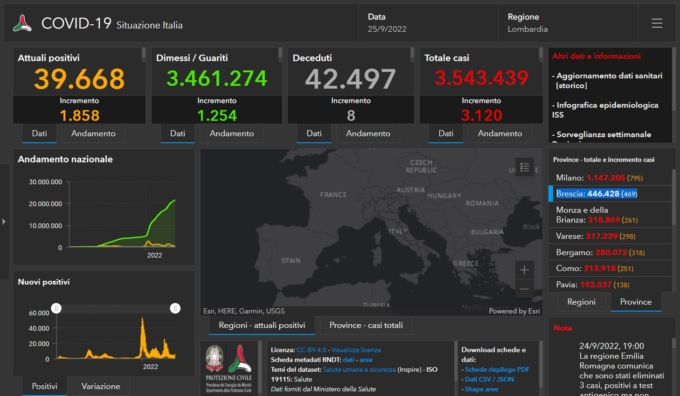Select Como province row
680x396 pixels.
point(610,268)
